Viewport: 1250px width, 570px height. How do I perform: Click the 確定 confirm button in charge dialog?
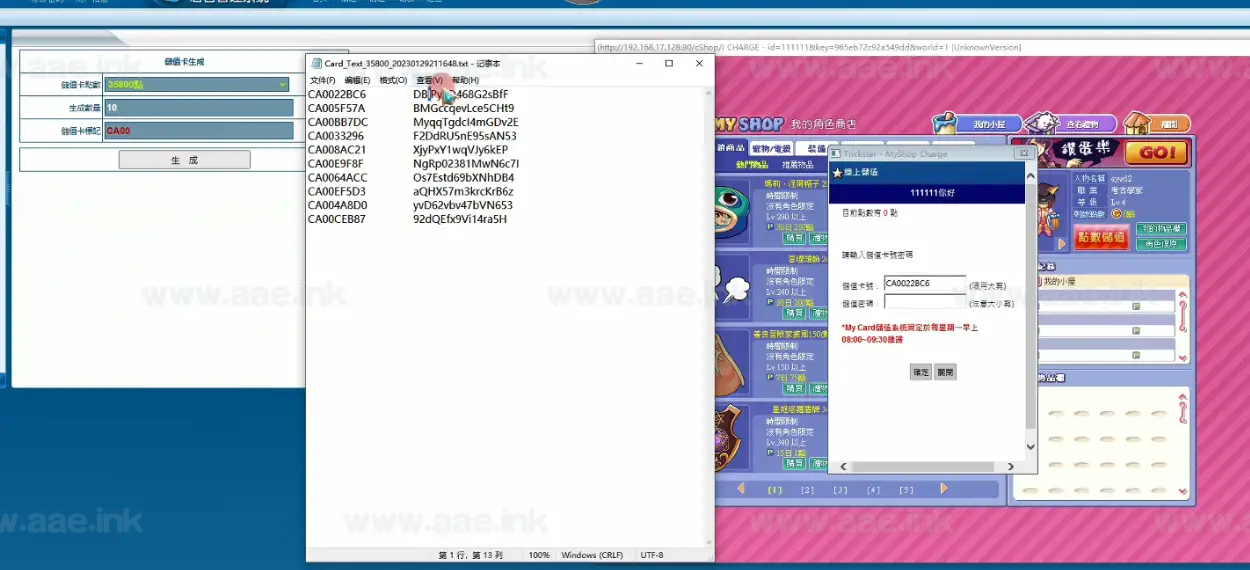(x=920, y=372)
